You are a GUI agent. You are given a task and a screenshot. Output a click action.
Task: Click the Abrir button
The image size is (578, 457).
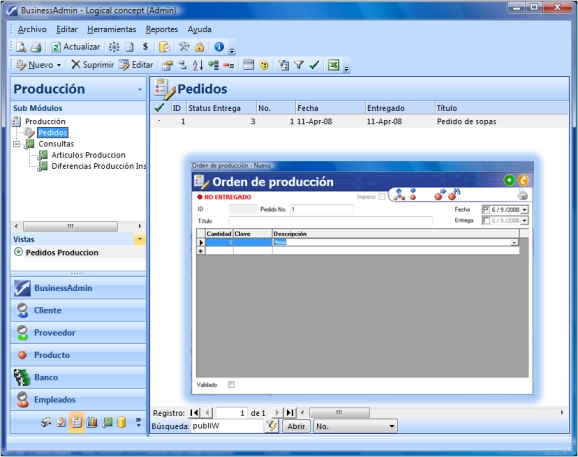(296, 426)
